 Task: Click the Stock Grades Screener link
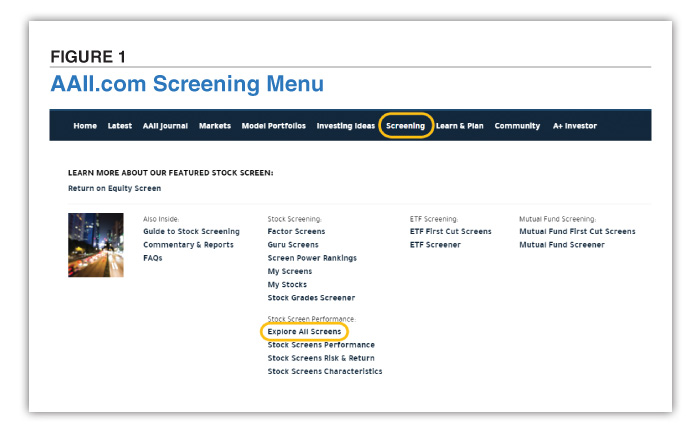(x=311, y=298)
